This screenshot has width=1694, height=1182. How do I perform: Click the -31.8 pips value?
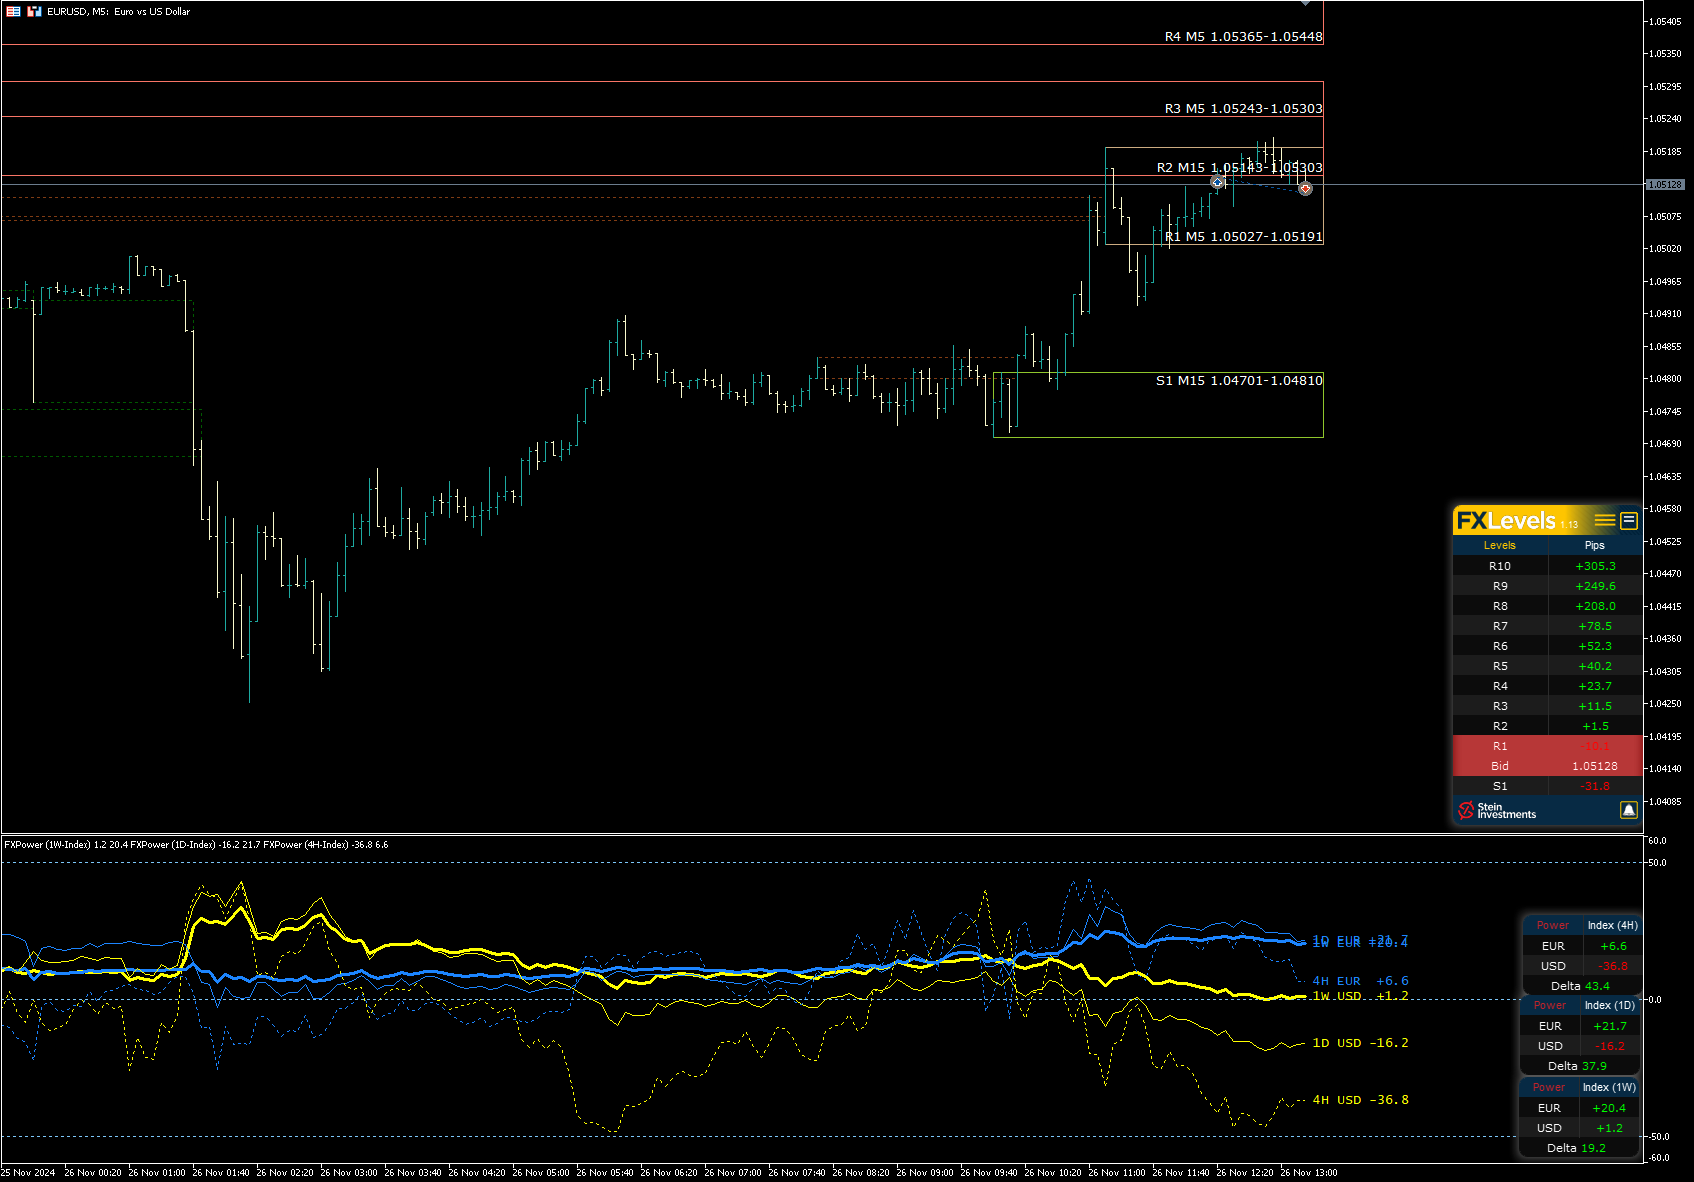tap(1595, 786)
